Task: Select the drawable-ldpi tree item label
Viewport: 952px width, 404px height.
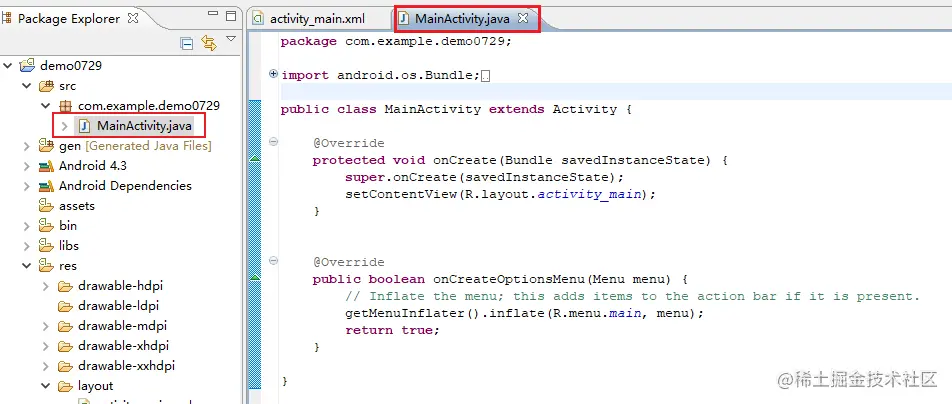Action: (118, 306)
